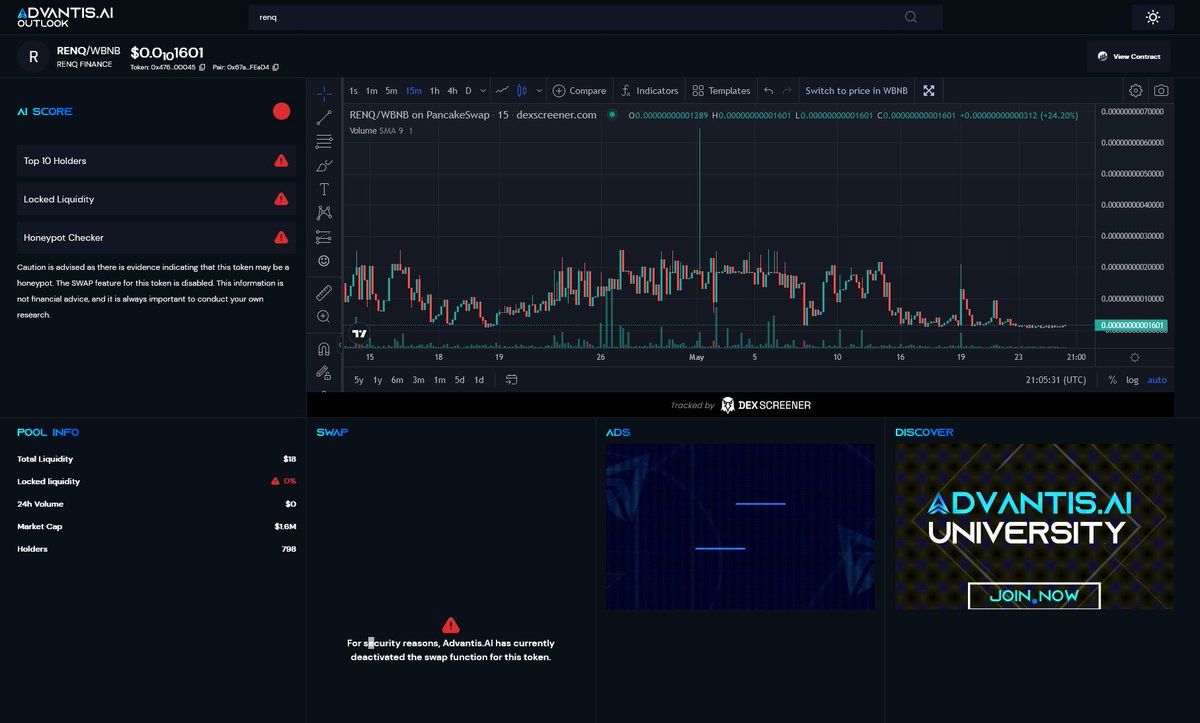
Task: Open the Fibonacci/gann tools icon
Action: [x=323, y=141]
